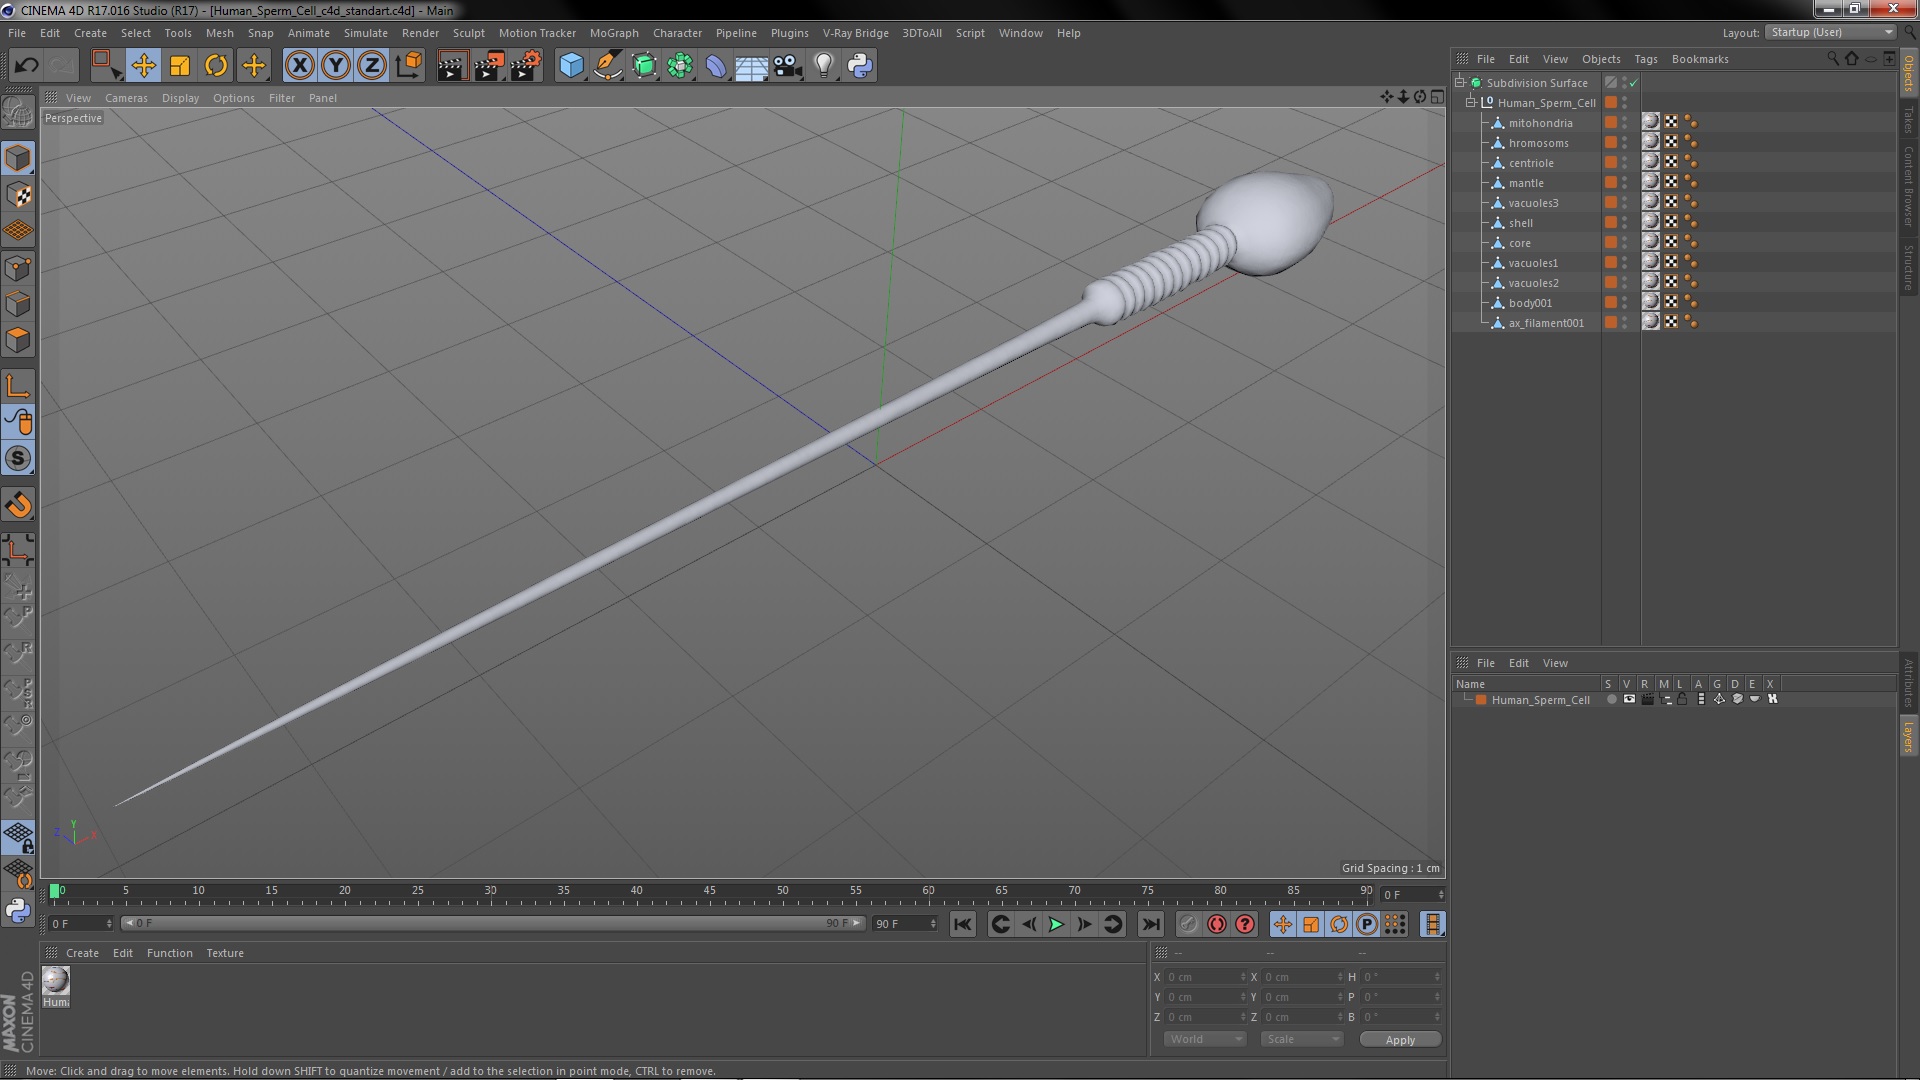Activate the Rotate tool
Image resolution: width=1920 pixels, height=1080 pixels.
[216, 66]
